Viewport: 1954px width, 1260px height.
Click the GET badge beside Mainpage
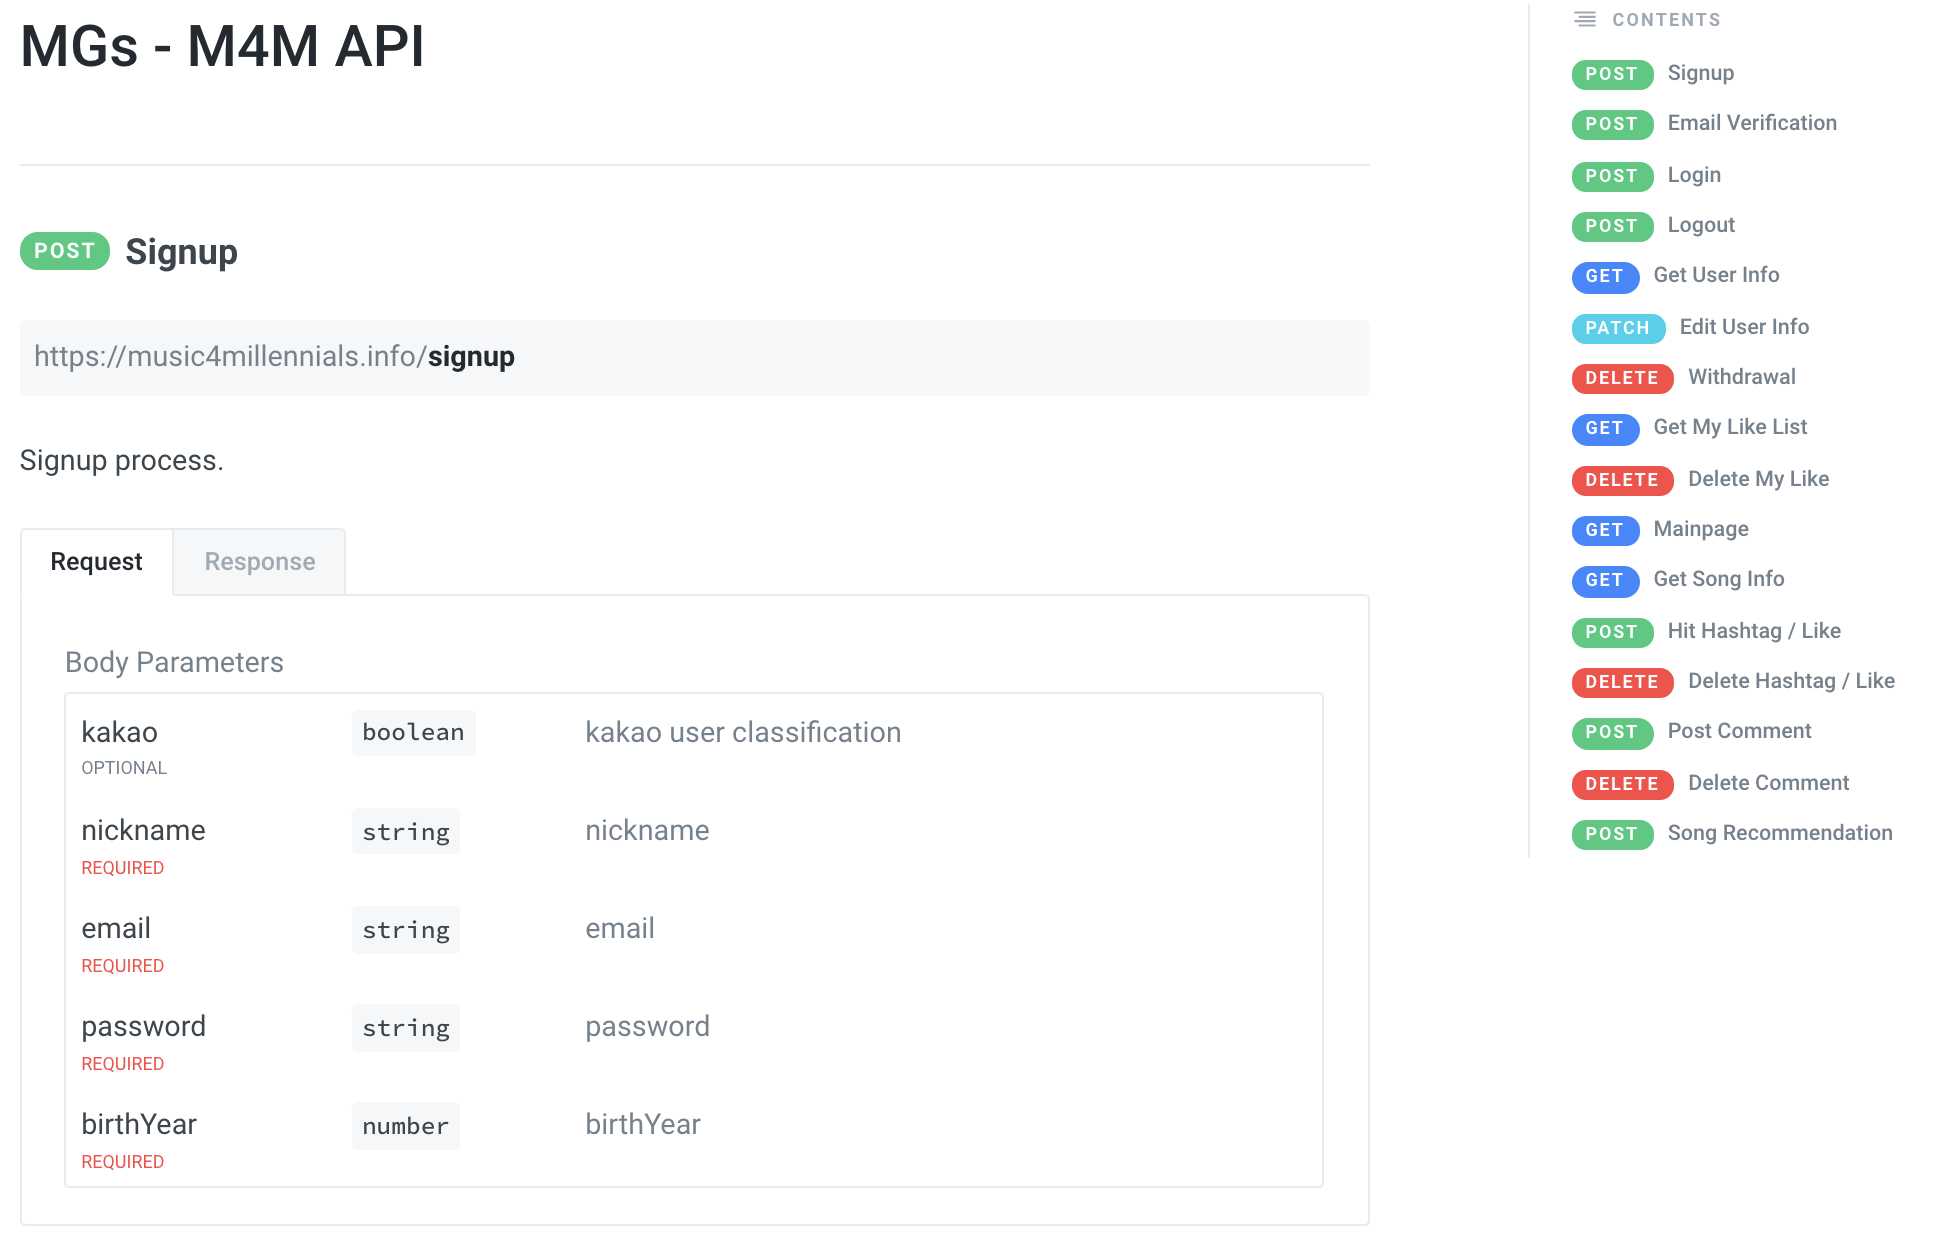(x=1604, y=530)
